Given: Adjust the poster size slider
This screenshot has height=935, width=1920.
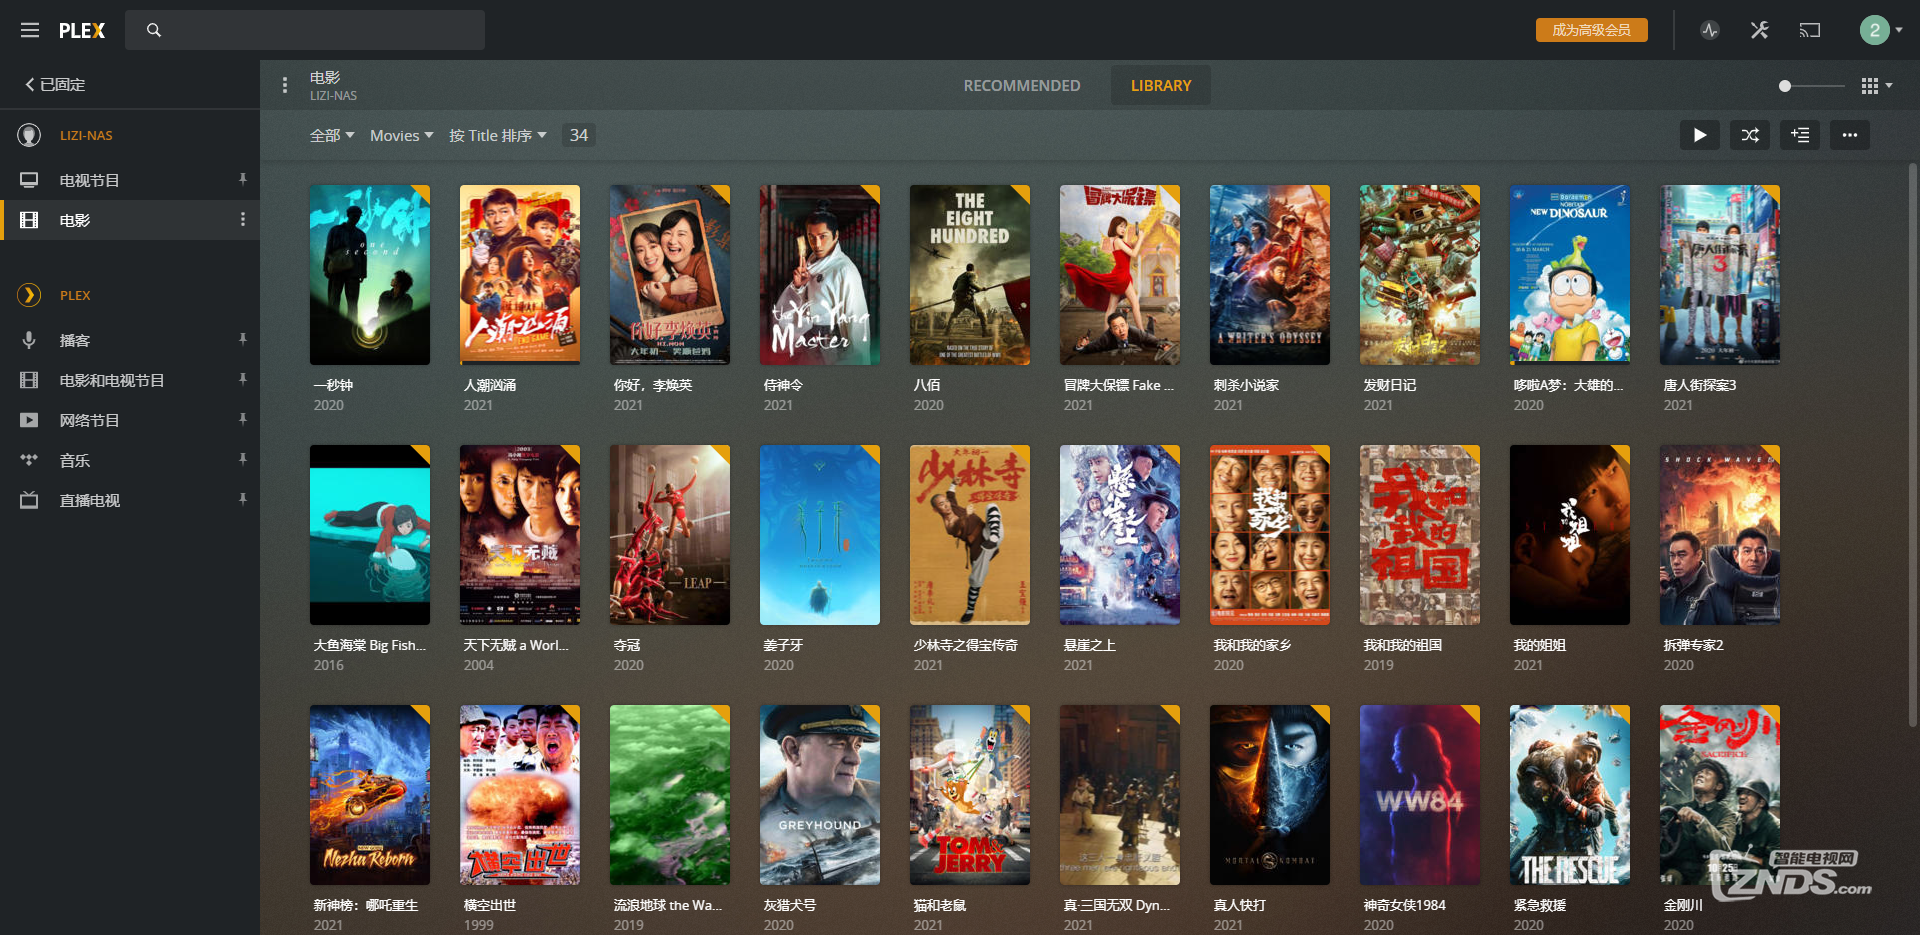Looking at the screenshot, I should click(1811, 86).
